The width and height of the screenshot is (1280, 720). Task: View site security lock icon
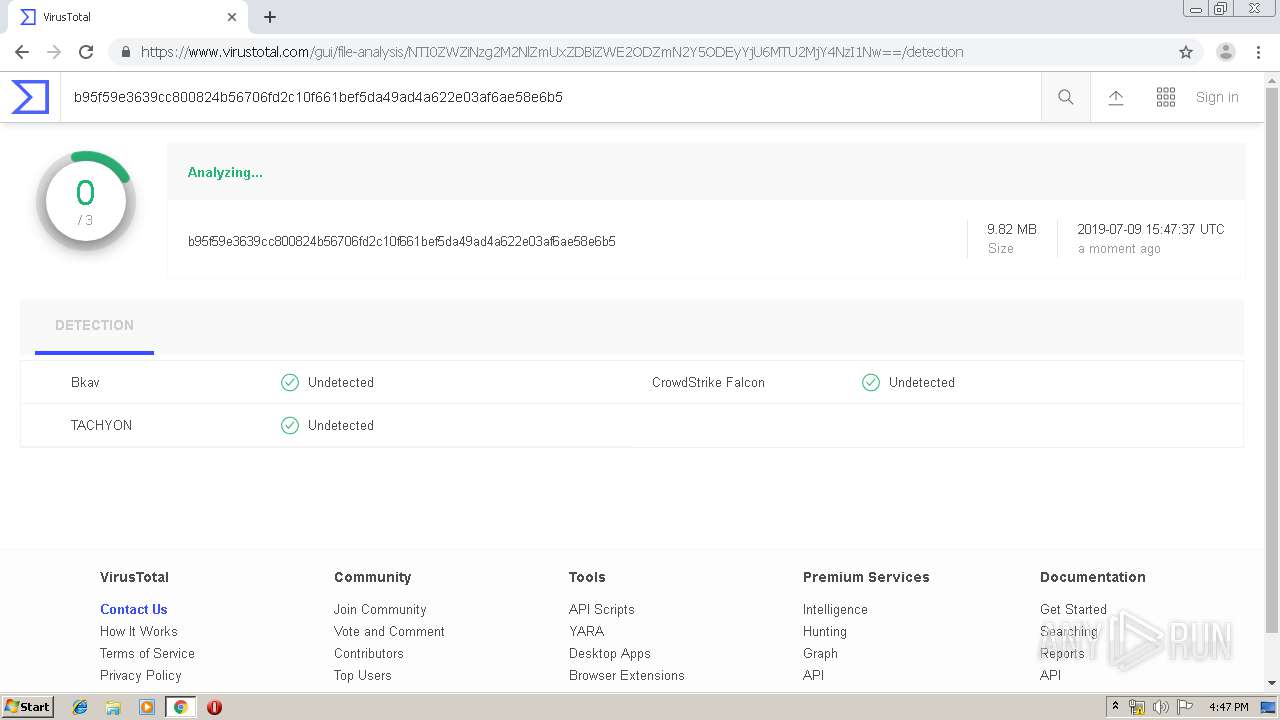point(125,52)
